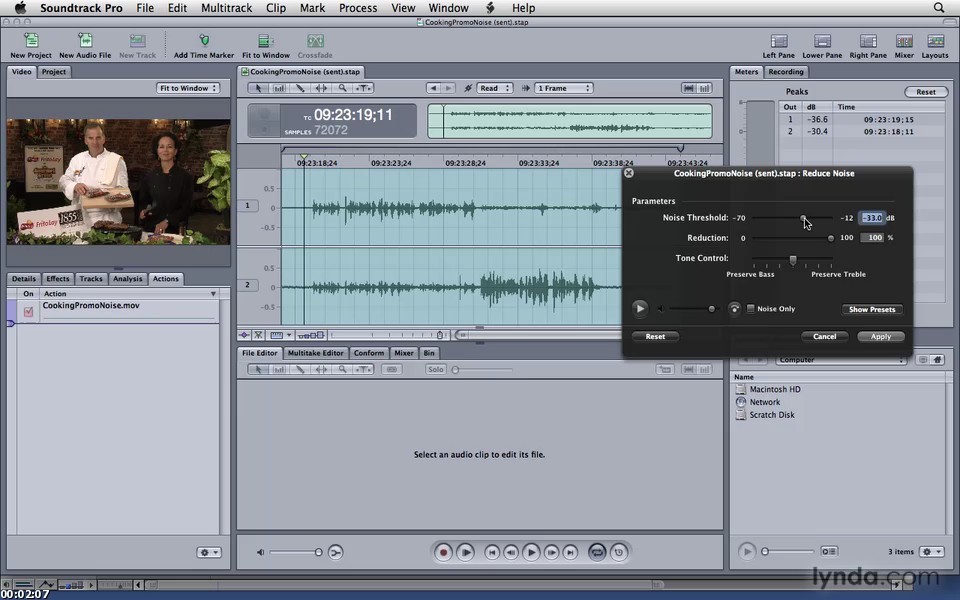
Task: Click the Add Time Marker icon
Action: point(204,41)
